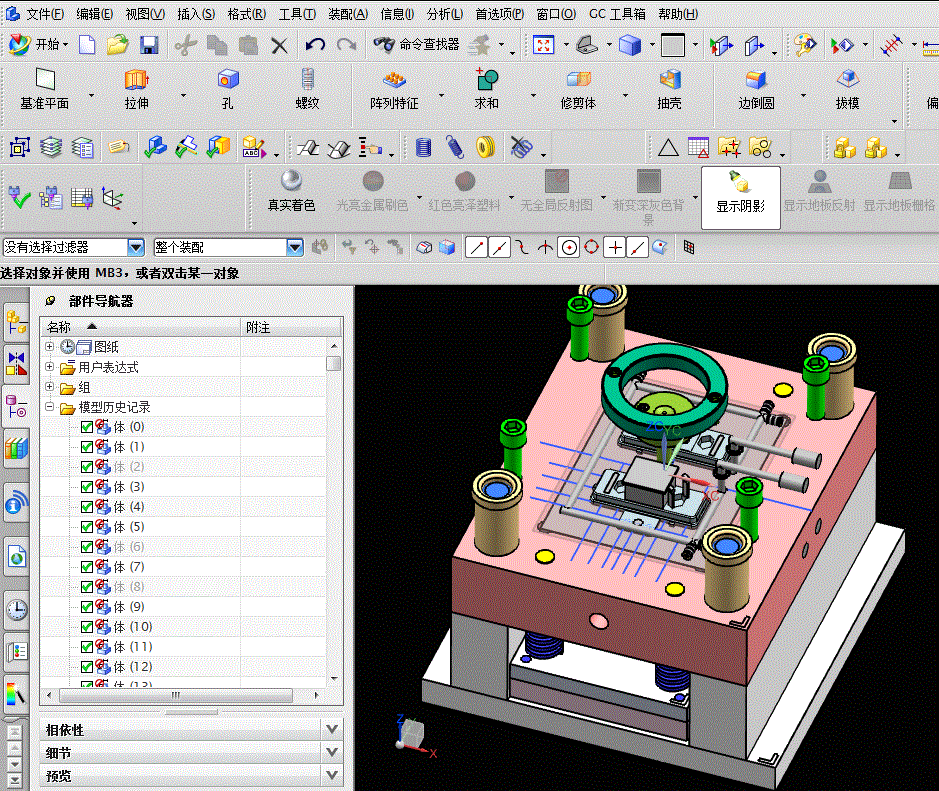Toggle the 体 (5) checkbox
Viewport: 939px width, 791px height.
(87, 527)
